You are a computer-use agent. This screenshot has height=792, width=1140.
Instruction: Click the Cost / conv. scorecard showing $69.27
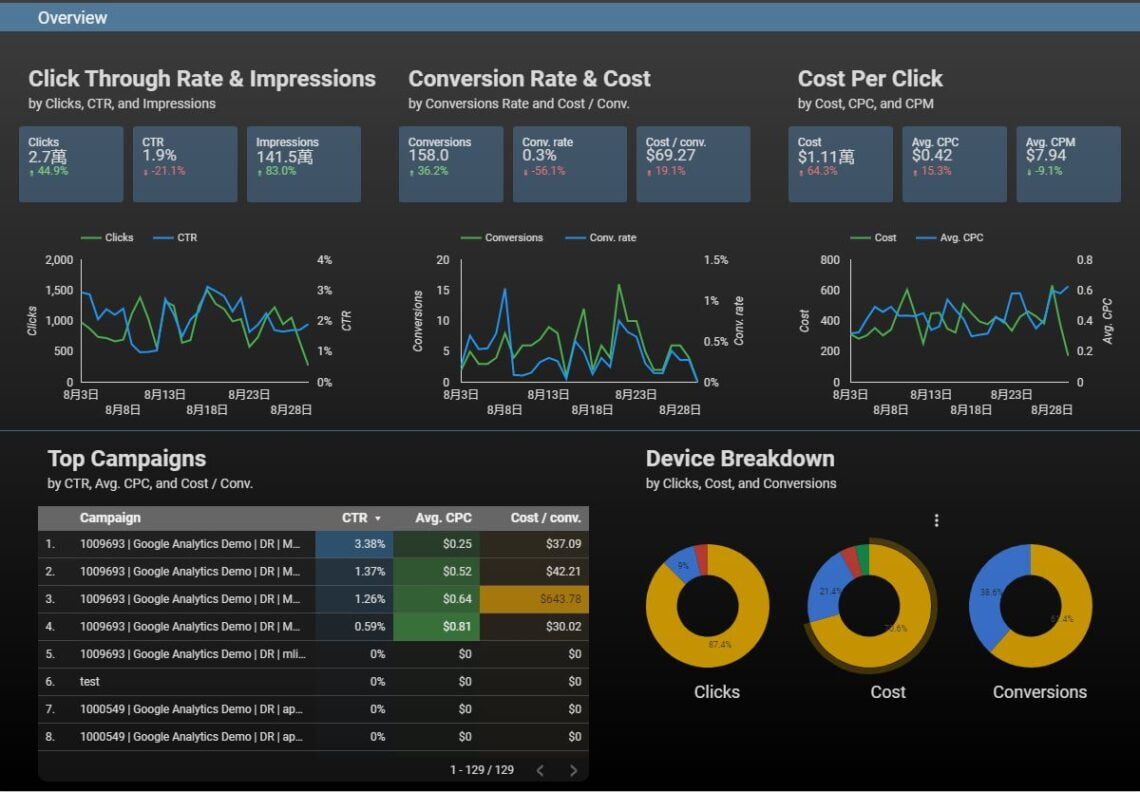693,164
